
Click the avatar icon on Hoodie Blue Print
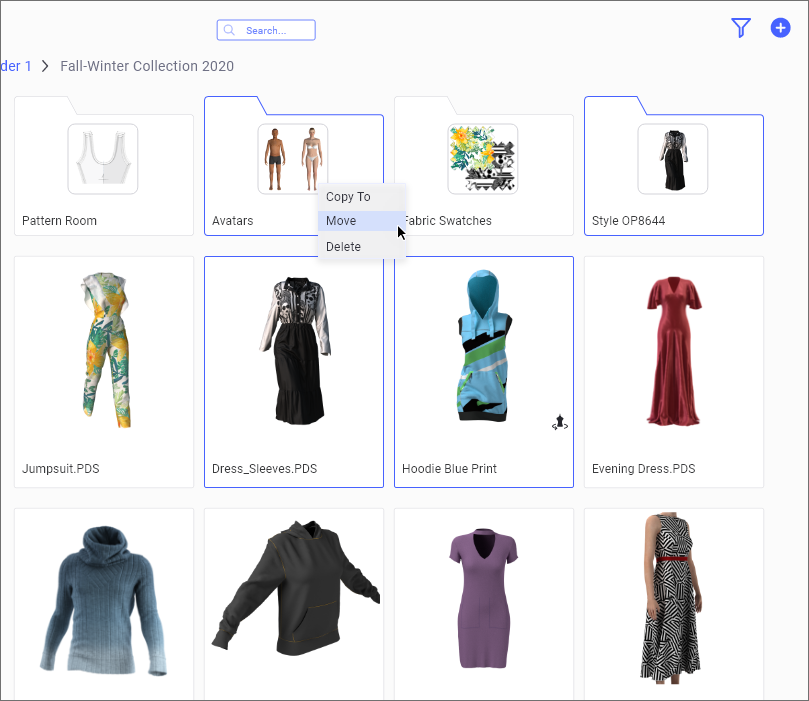(x=560, y=422)
